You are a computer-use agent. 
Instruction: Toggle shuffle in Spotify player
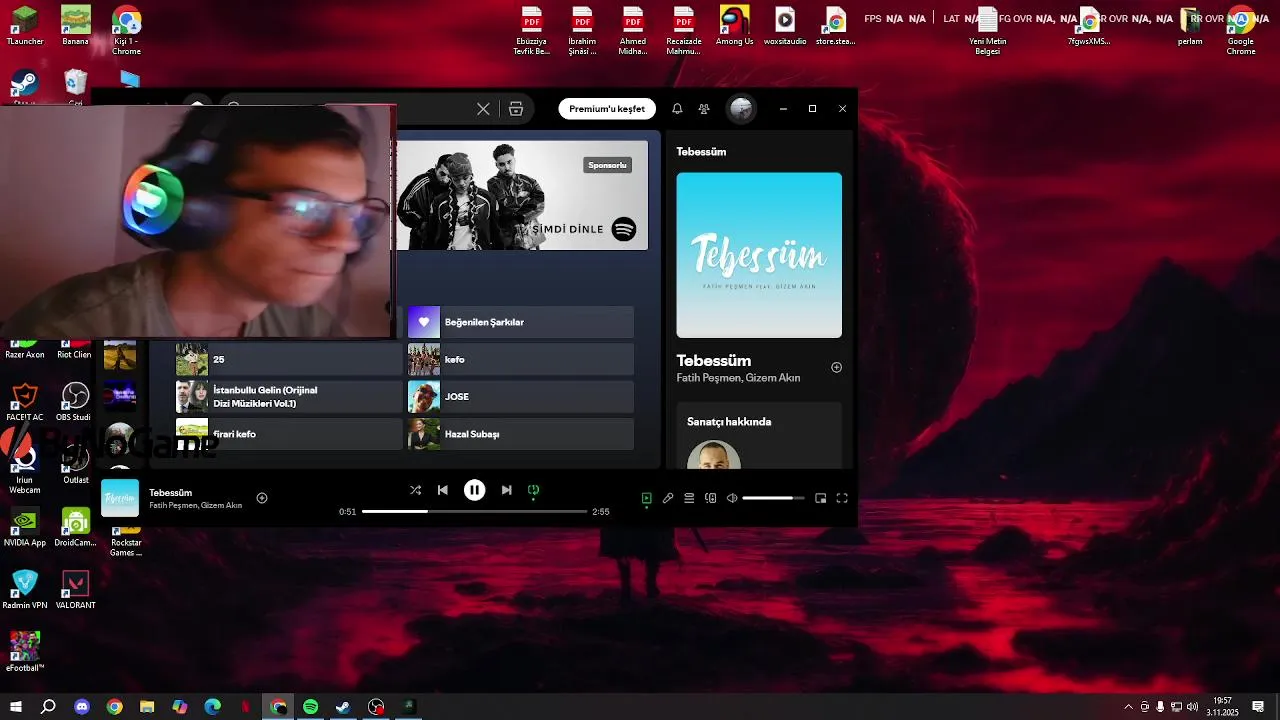tap(415, 490)
